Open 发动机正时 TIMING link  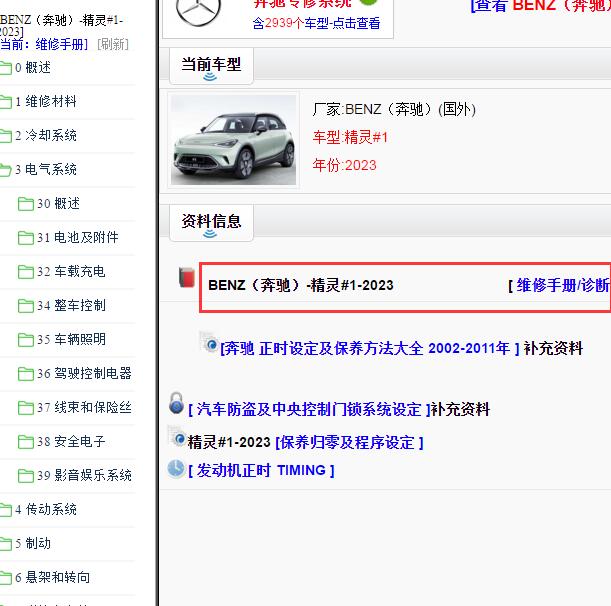pos(261,470)
